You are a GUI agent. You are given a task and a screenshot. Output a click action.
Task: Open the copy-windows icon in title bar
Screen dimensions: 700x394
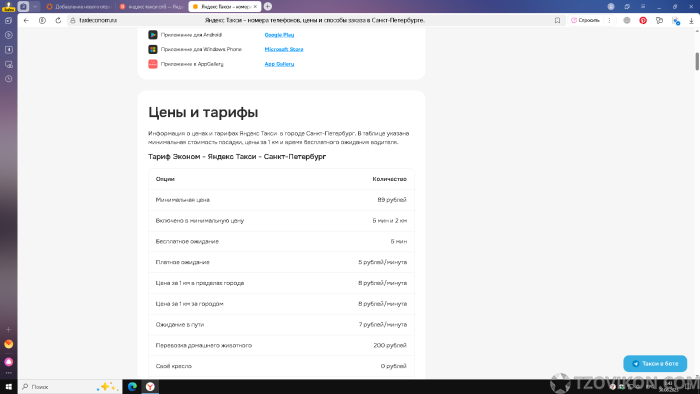pyautogui.click(x=627, y=6)
